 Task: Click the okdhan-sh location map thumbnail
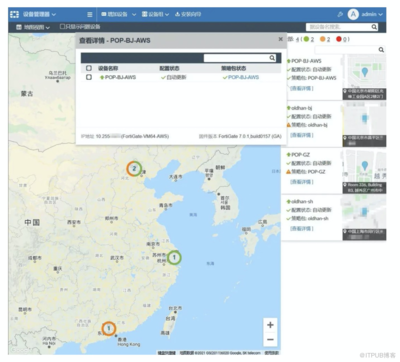(364, 218)
